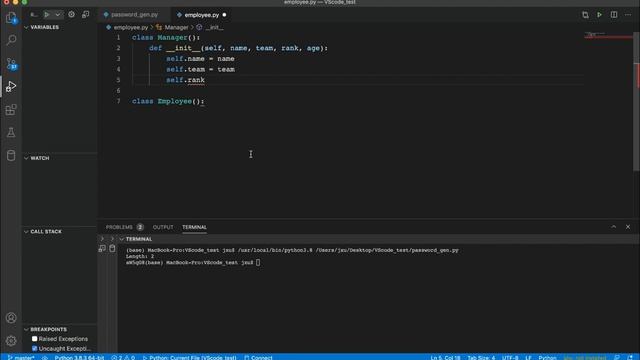Open the database cylinder view
Screen dimensions: 640x360
click(11, 155)
